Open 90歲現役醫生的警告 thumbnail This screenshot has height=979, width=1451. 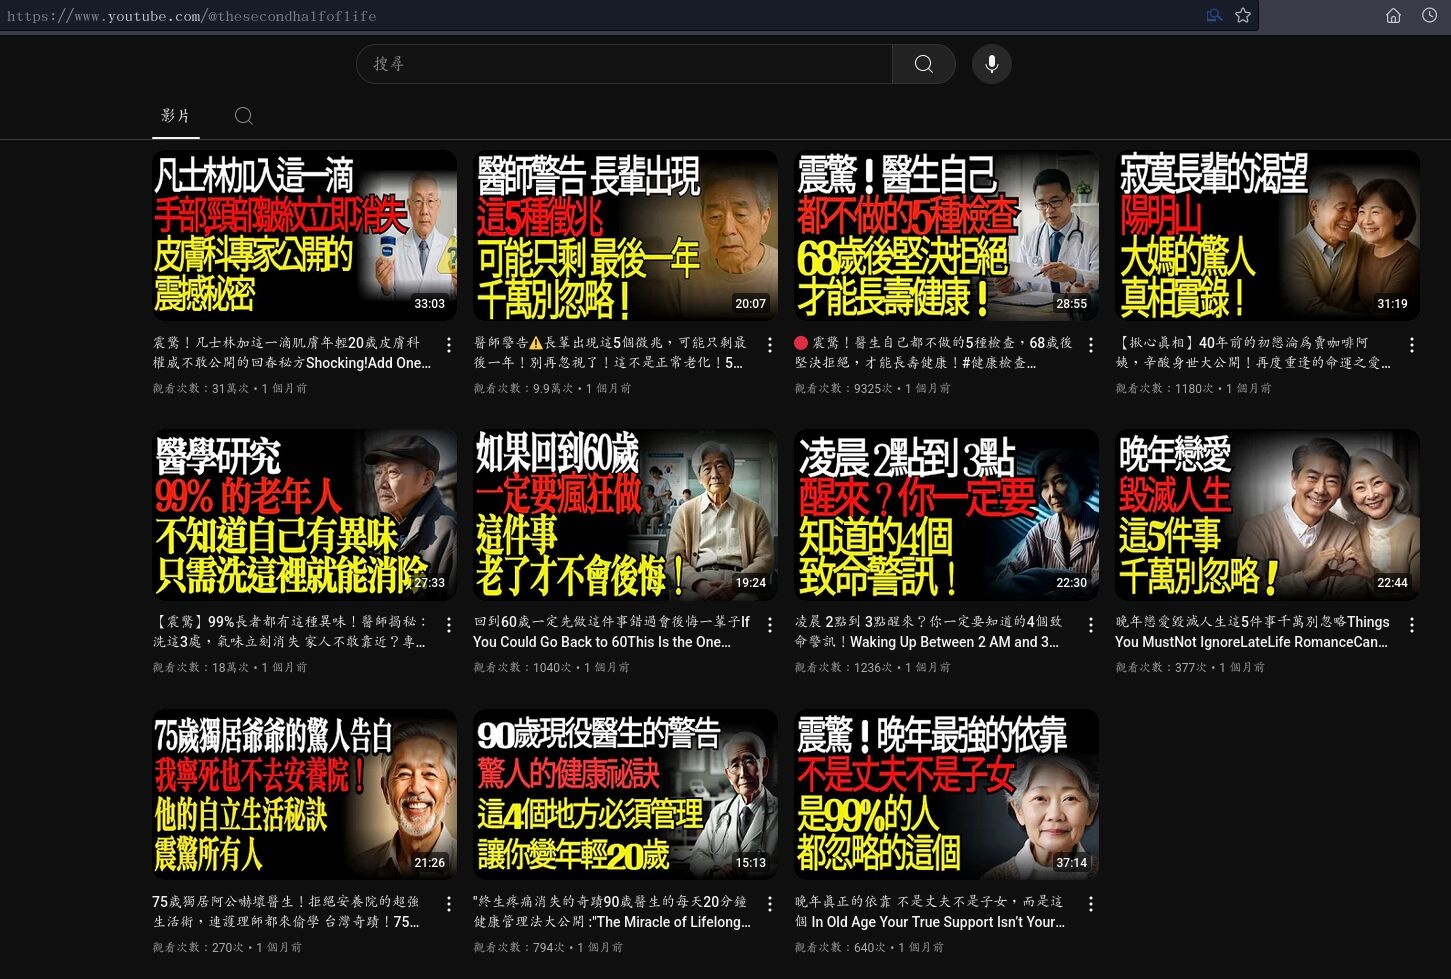pos(625,795)
